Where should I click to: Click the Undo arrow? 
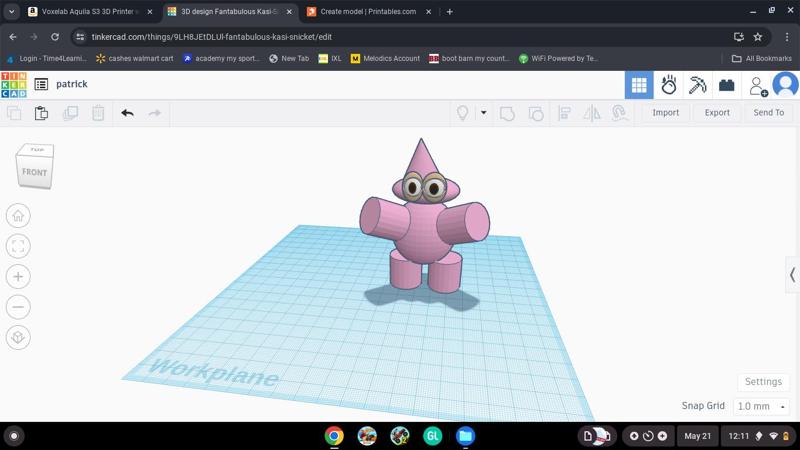coord(127,113)
